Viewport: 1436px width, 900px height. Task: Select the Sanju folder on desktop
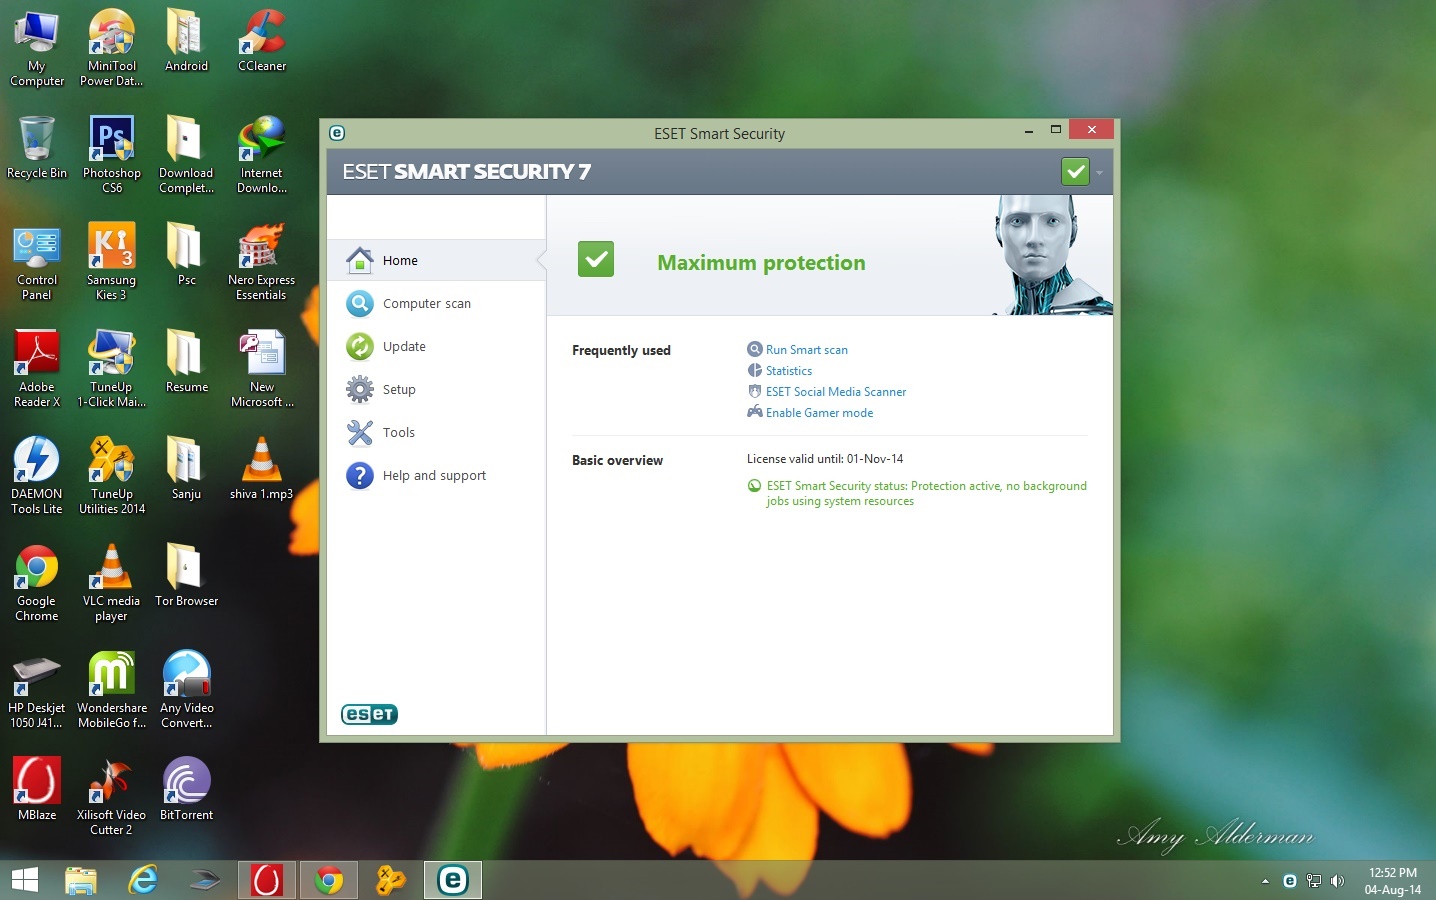pos(187,469)
